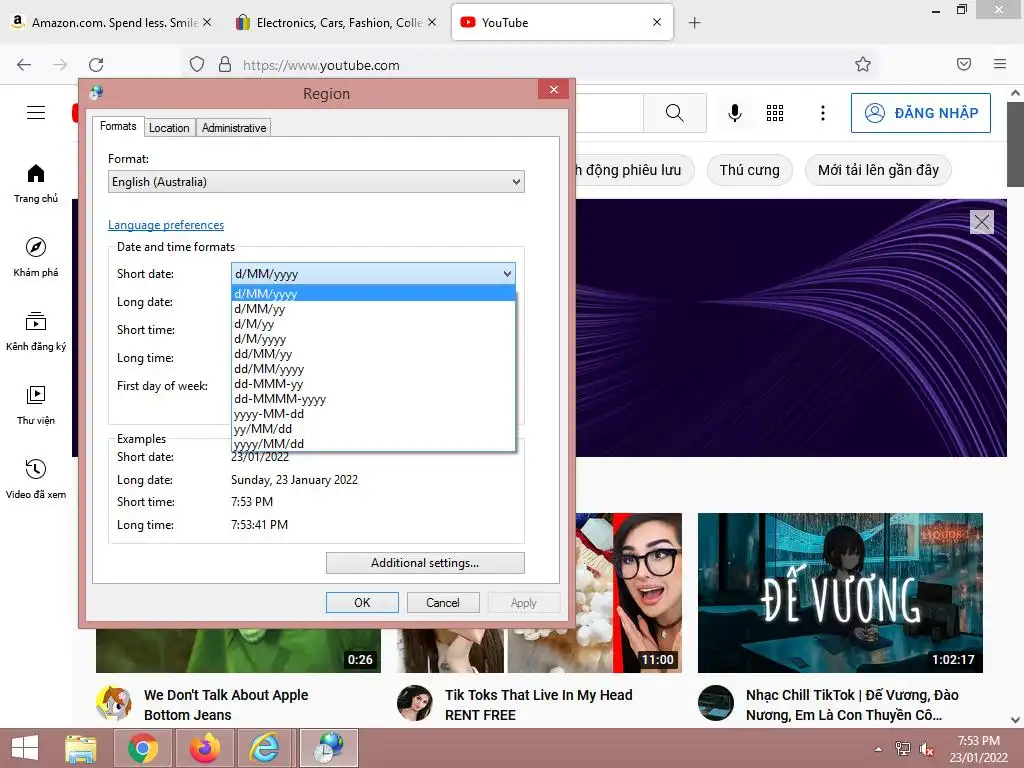Image resolution: width=1024 pixels, height=768 pixels.
Task: Pick dd/MM/yyyy date format
Action: (374, 369)
